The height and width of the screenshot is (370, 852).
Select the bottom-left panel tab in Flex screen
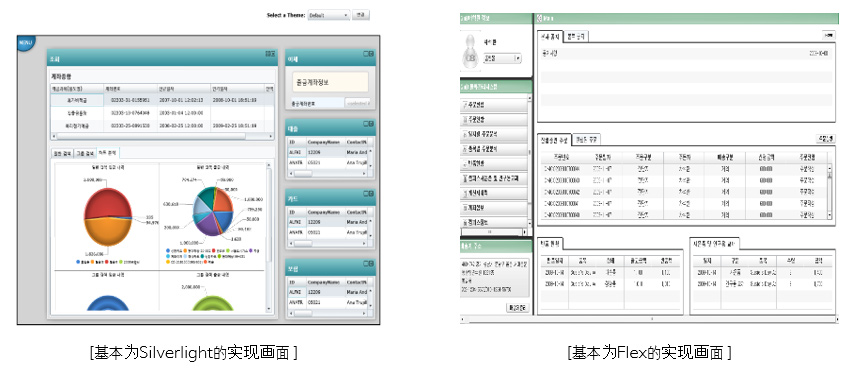[x=551, y=243]
